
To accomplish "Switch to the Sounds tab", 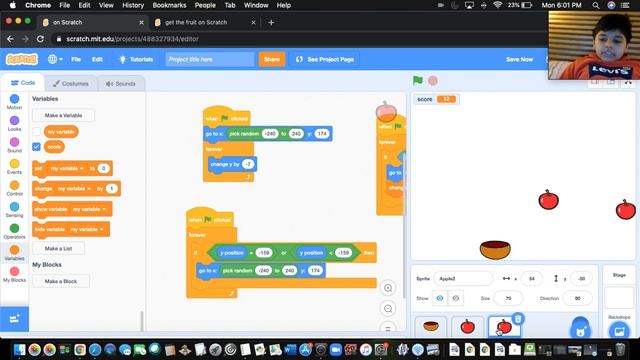I will (120, 83).
